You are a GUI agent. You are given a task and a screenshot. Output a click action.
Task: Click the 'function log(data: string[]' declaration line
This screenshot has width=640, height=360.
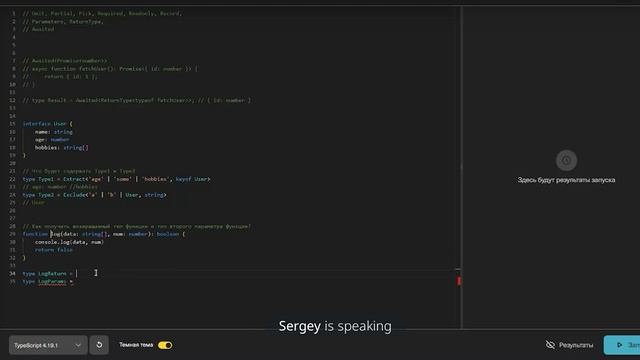pyautogui.click(x=104, y=234)
